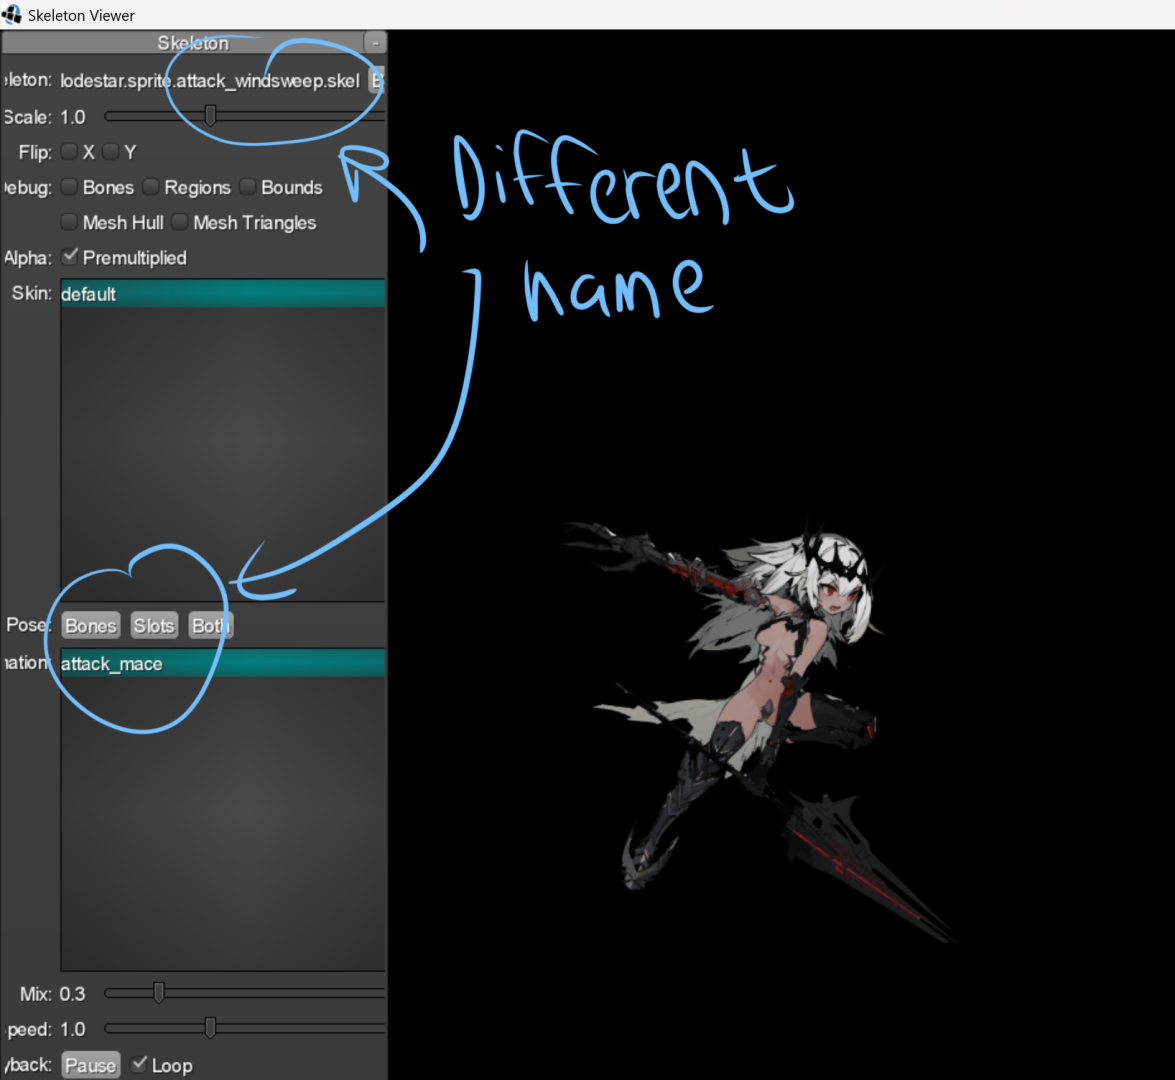
Task: Click the Skeleton Viewer app icon
Action: pyautogui.click(x=12, y=14)
